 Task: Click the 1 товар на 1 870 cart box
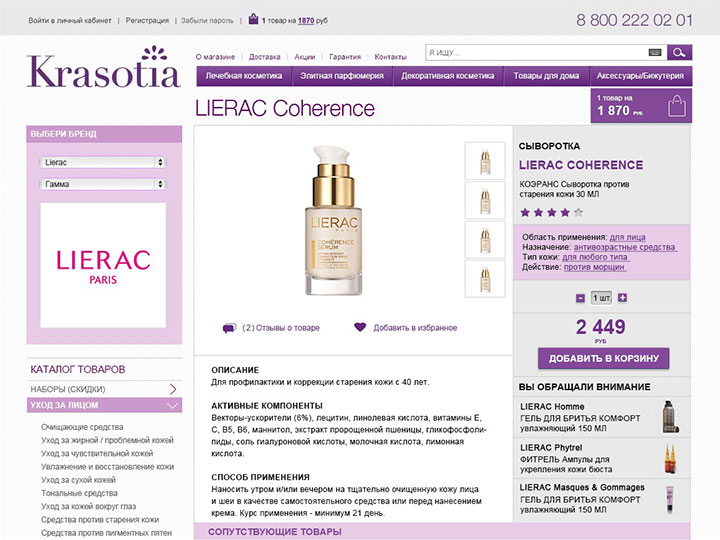coord(641,106)
